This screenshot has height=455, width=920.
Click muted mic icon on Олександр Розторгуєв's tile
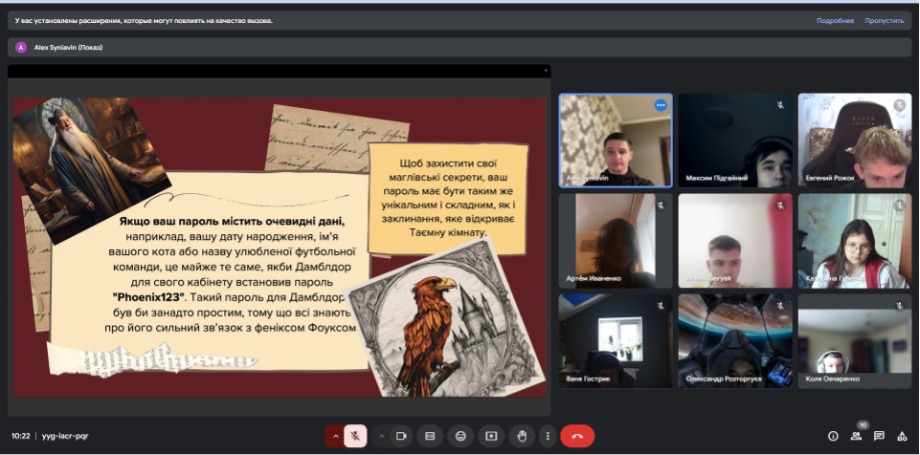(780, 306)
